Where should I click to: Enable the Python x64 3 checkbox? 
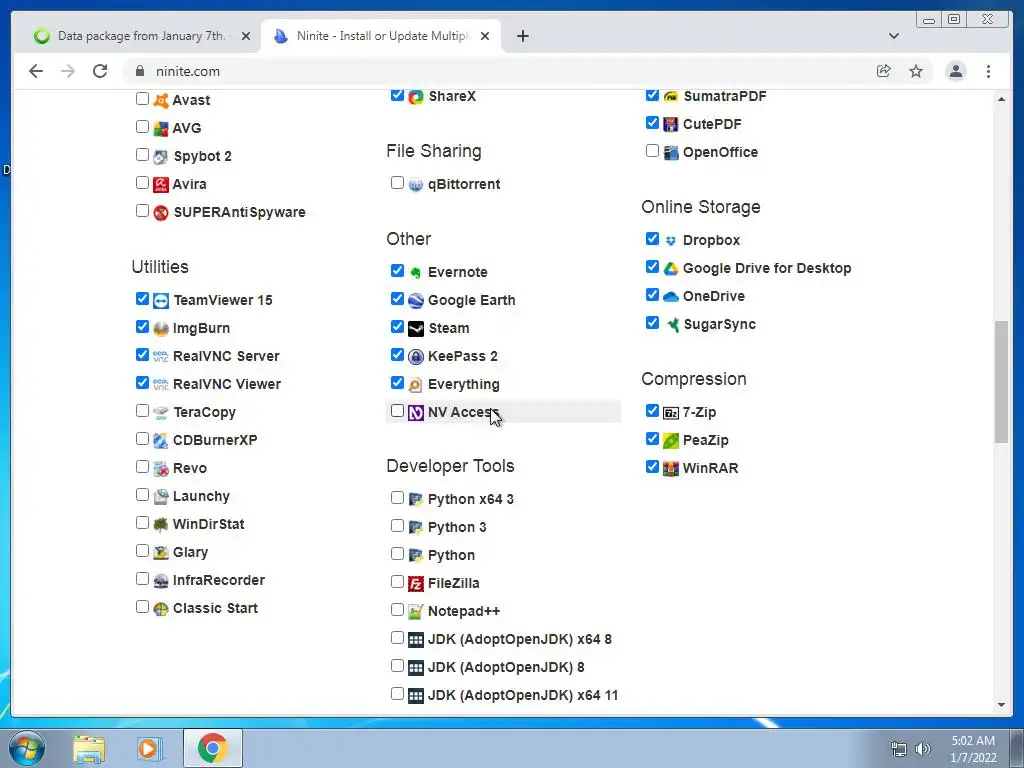[397, 498]
